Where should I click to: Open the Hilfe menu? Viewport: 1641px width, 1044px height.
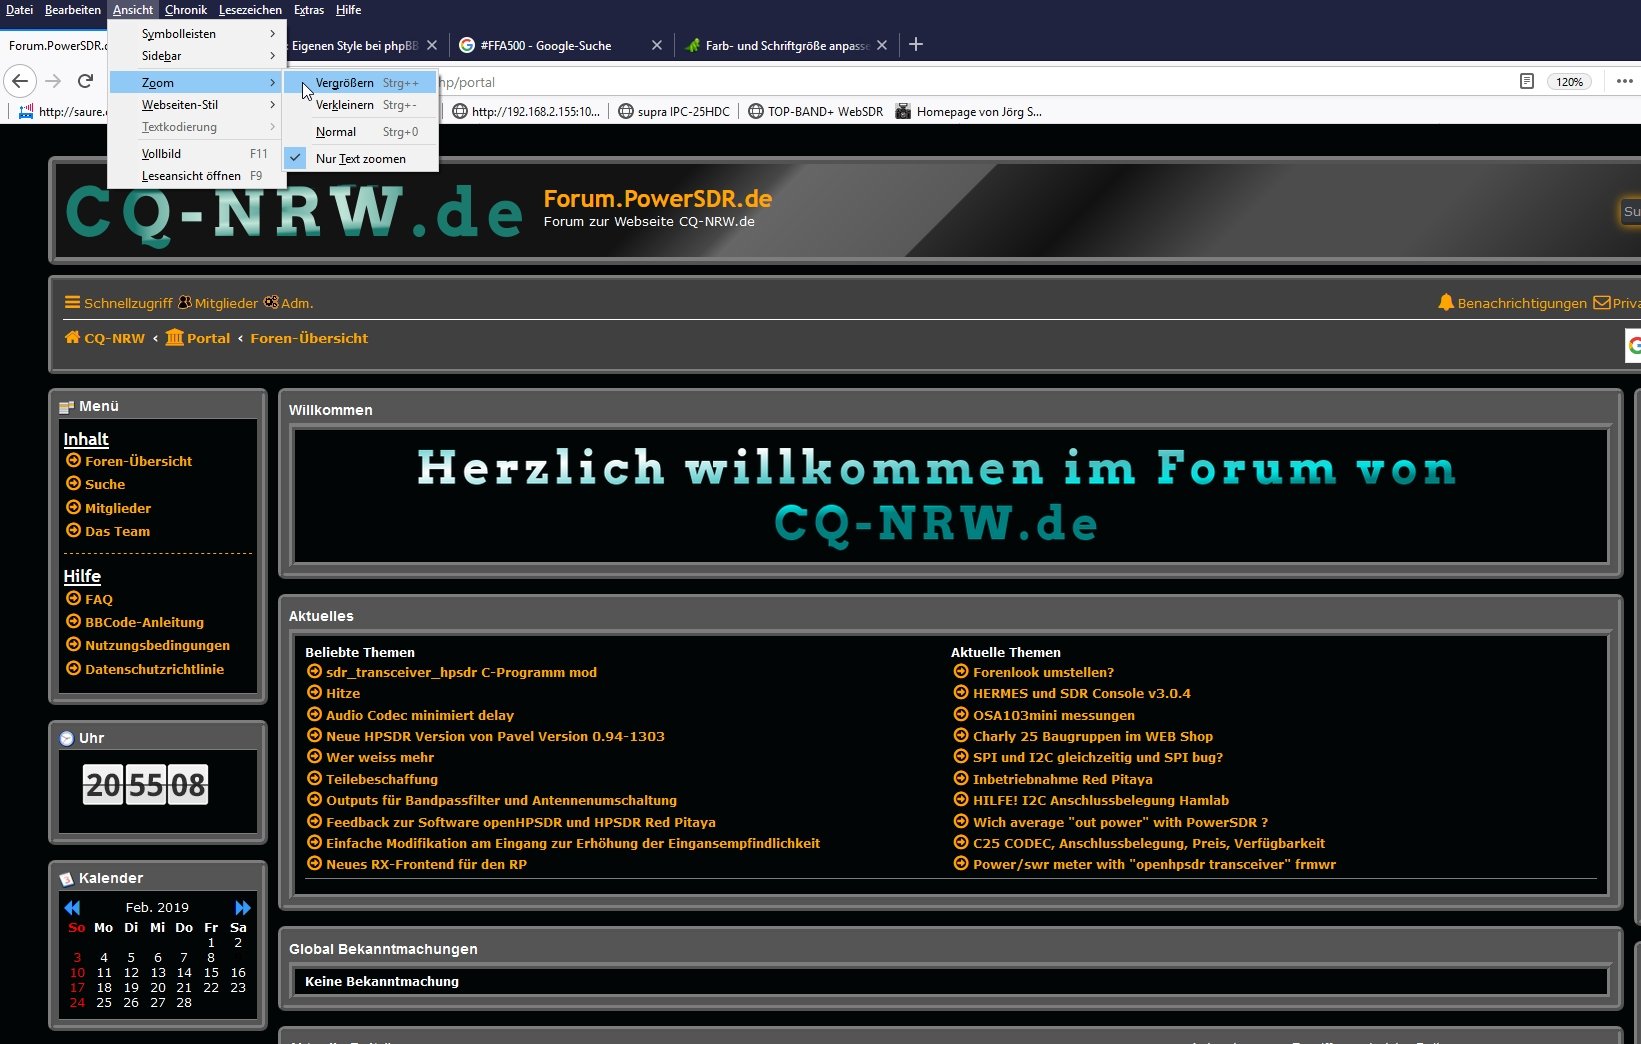(x=348, y=9)
